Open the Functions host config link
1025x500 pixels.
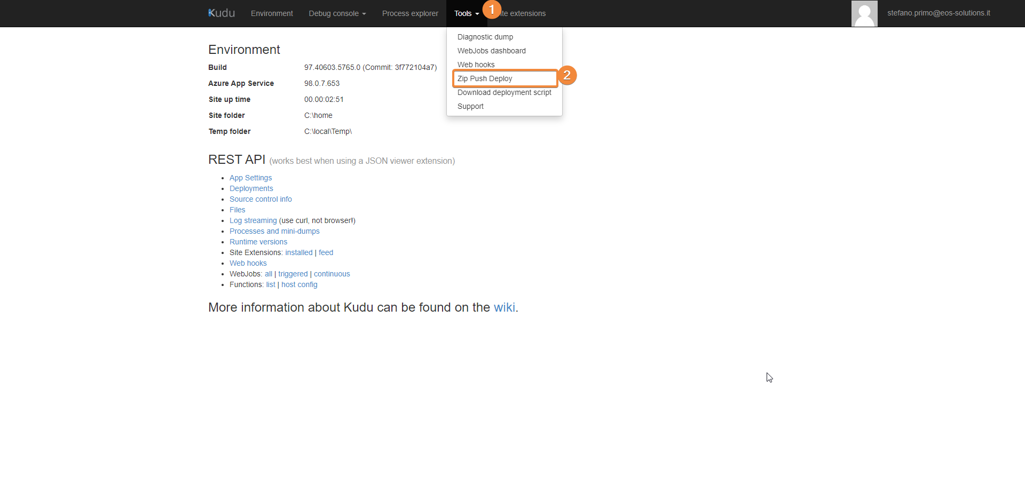(299, 285)
